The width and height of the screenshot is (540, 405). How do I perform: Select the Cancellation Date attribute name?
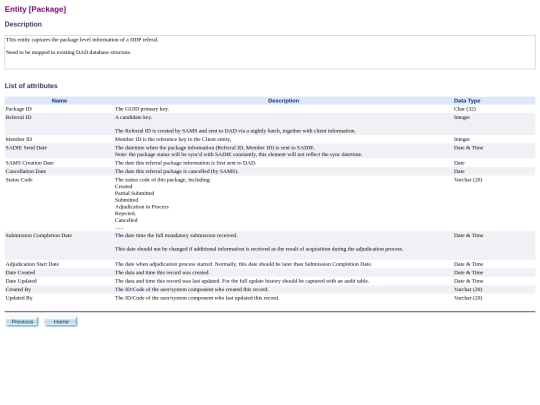pyautogui.click(x=26, y=171)
